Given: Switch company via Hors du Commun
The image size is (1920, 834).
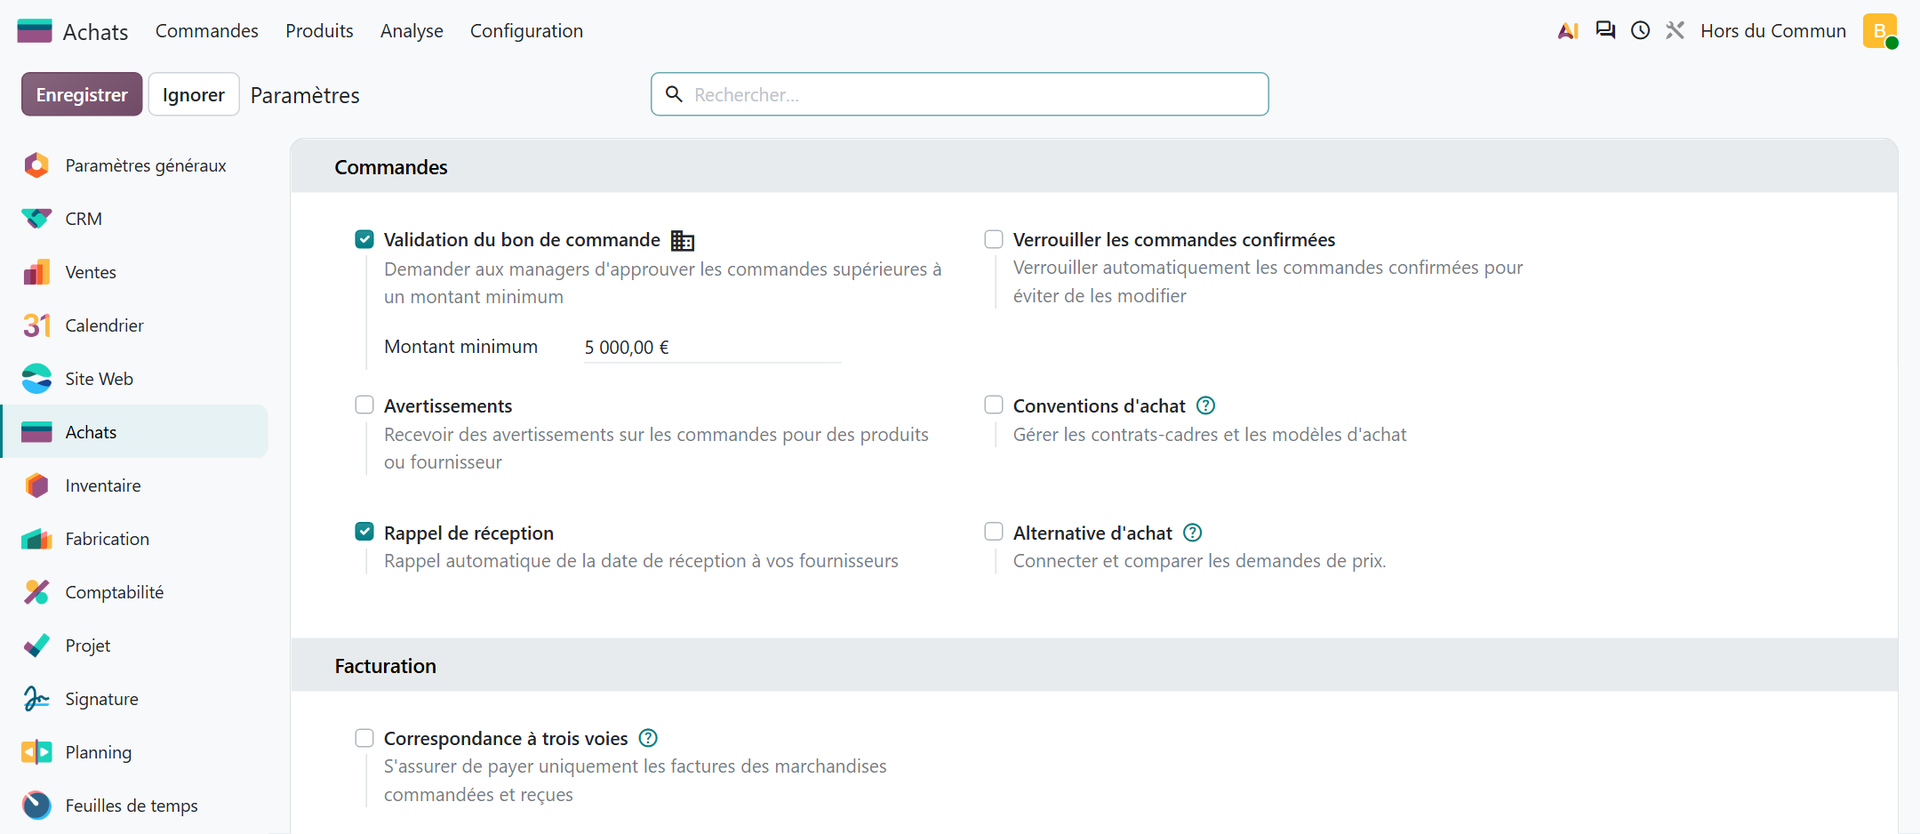Looking at the screenshot, I should pos(1773,31).
